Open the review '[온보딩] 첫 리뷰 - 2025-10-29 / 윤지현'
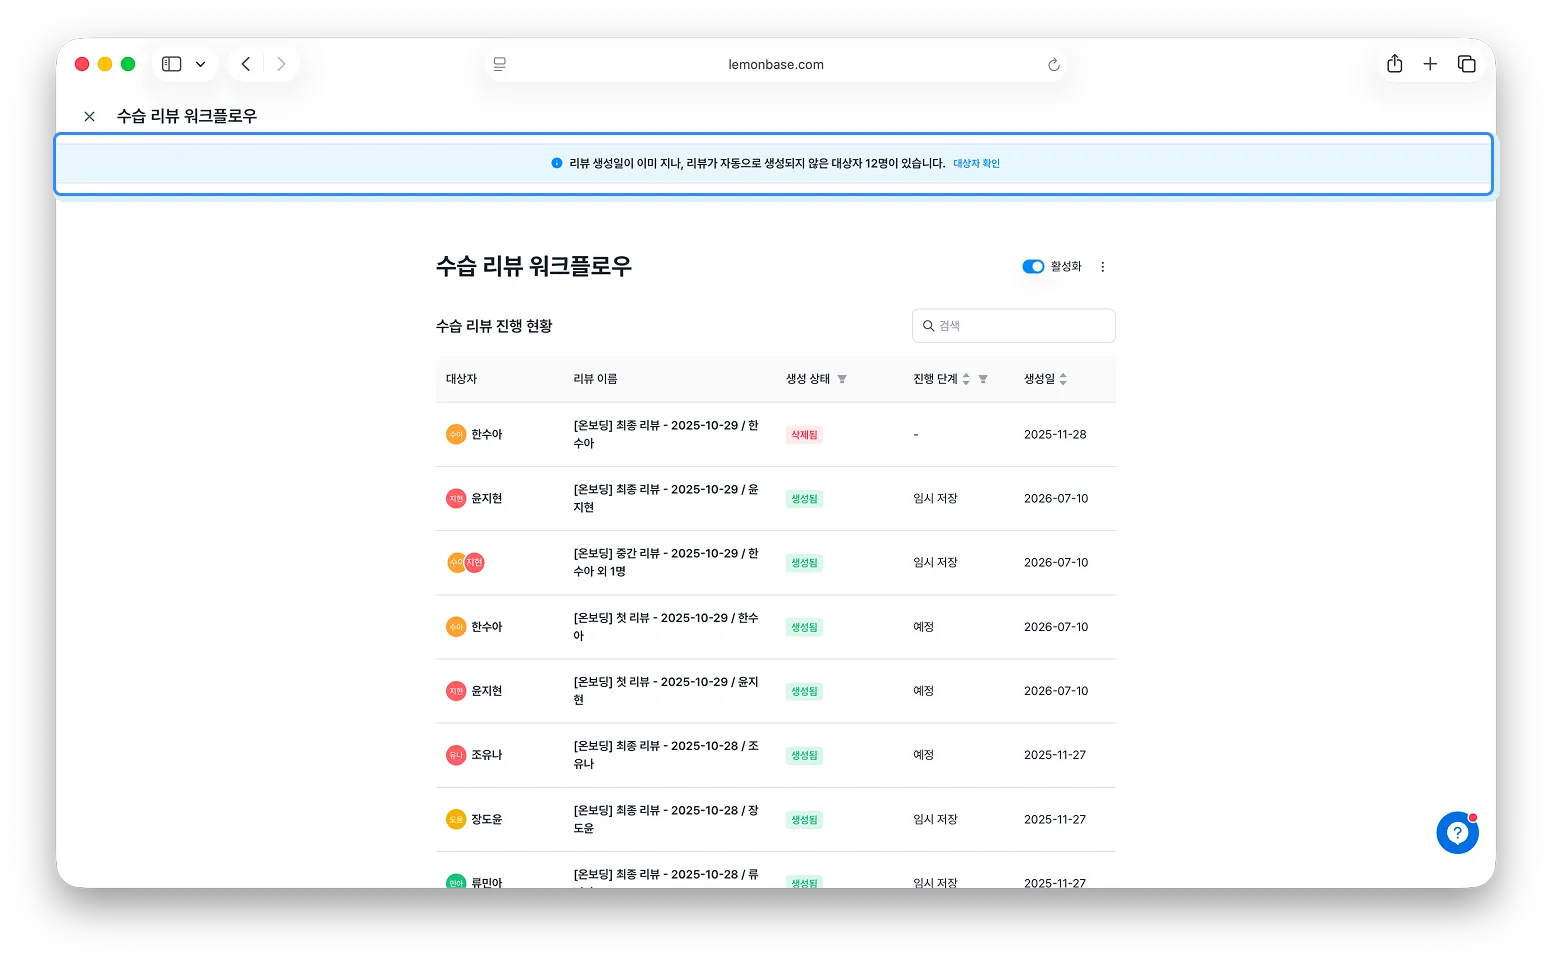Viewport: 1552px width, 962px height. click(666, 691)
